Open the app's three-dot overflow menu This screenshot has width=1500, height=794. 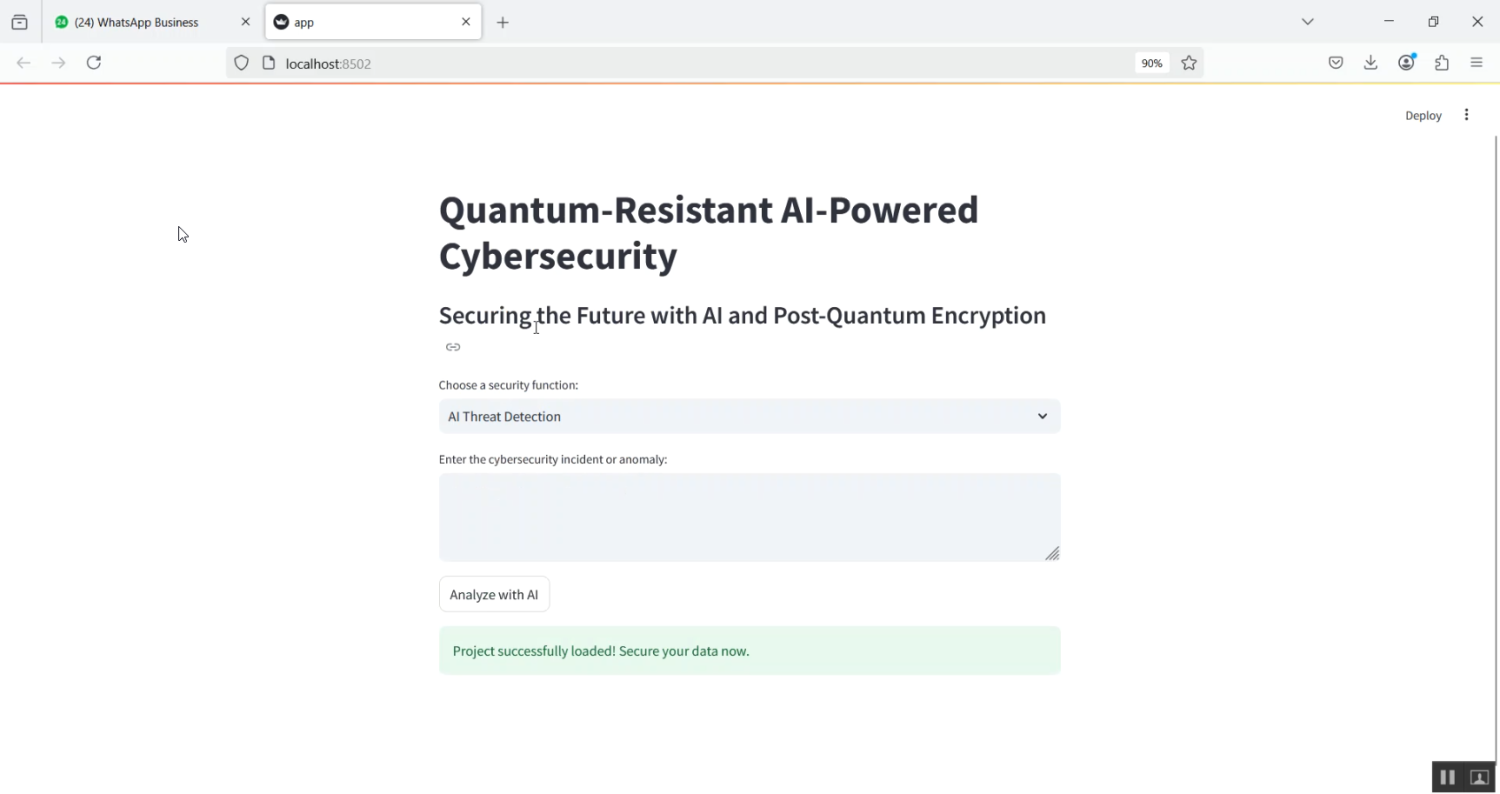point(1466,115)
